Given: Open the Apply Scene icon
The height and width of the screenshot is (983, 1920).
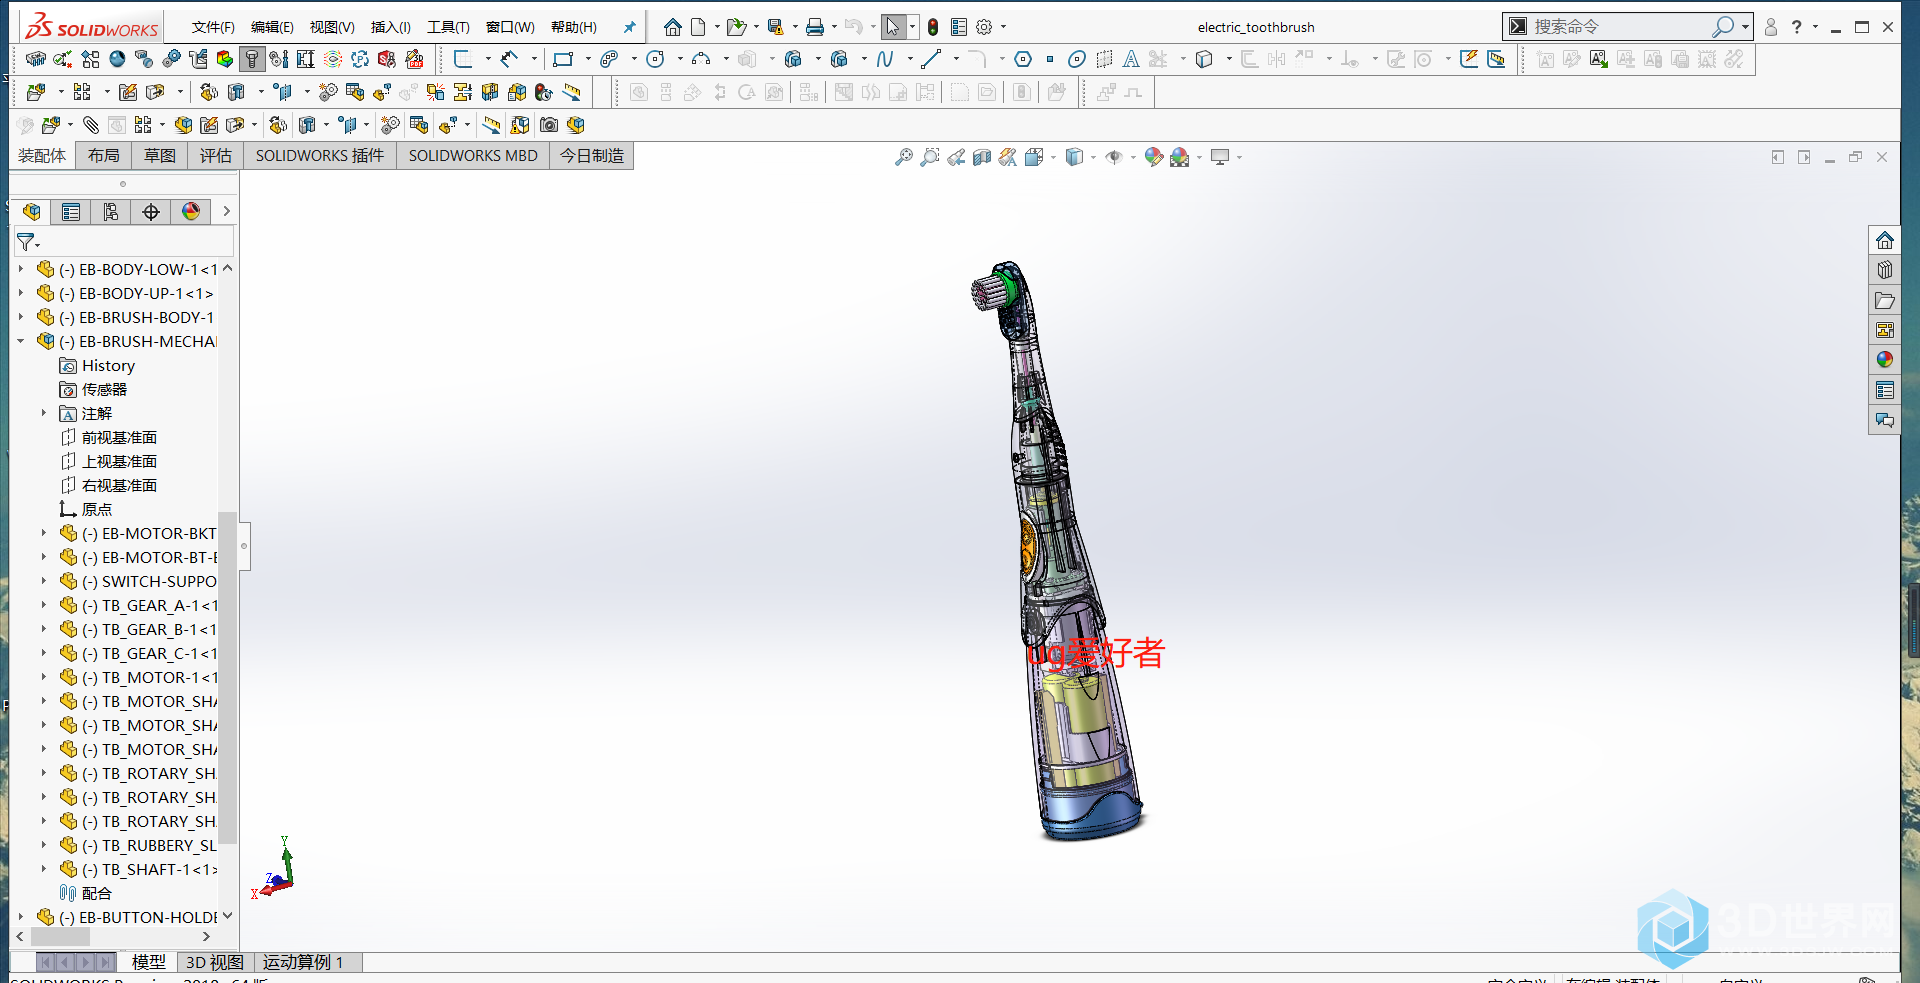Looking at the screenshot, I should coord(1180,157).
